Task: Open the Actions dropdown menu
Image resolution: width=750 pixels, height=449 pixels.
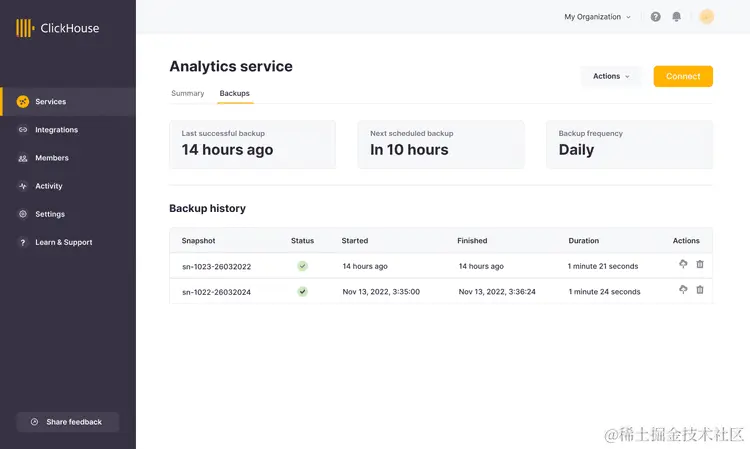Action: 611,76
